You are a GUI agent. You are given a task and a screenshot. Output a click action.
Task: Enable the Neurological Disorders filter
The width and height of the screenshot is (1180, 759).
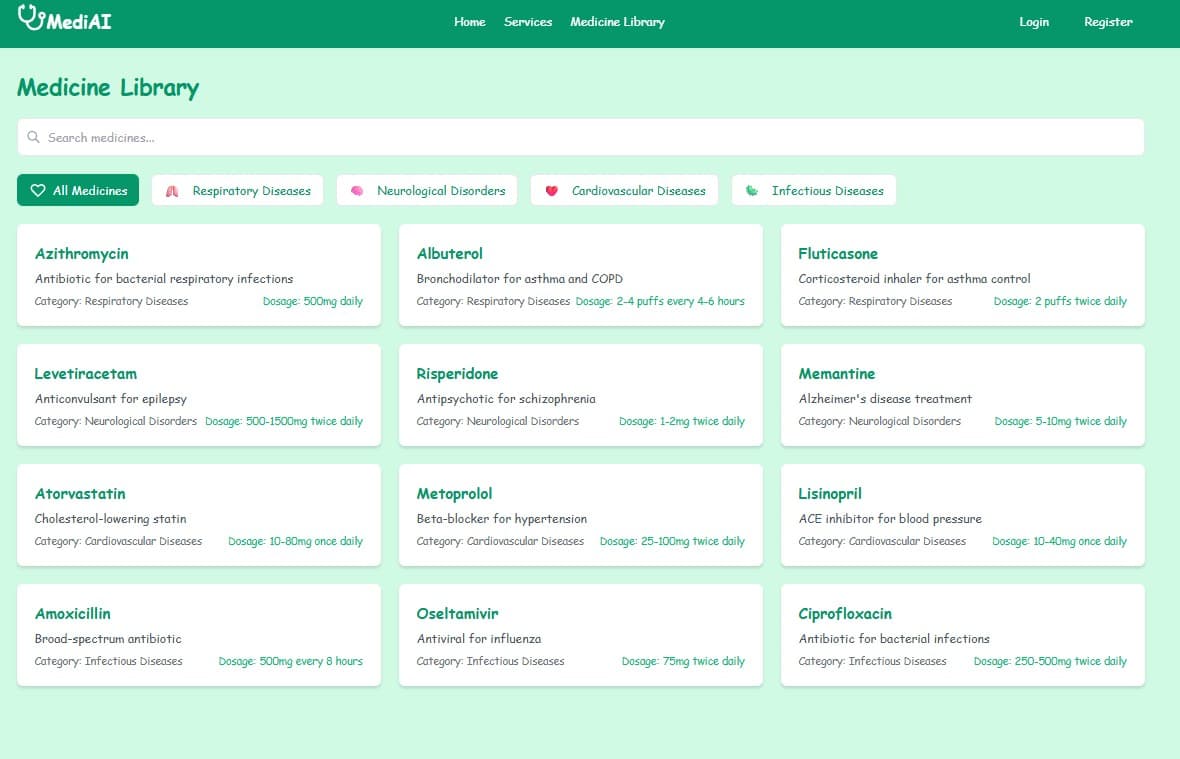point(427,190)
